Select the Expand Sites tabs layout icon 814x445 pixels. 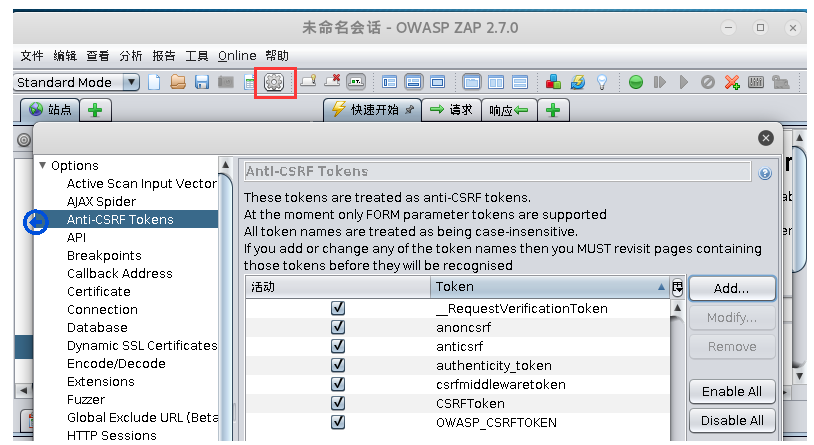(389, 82)
